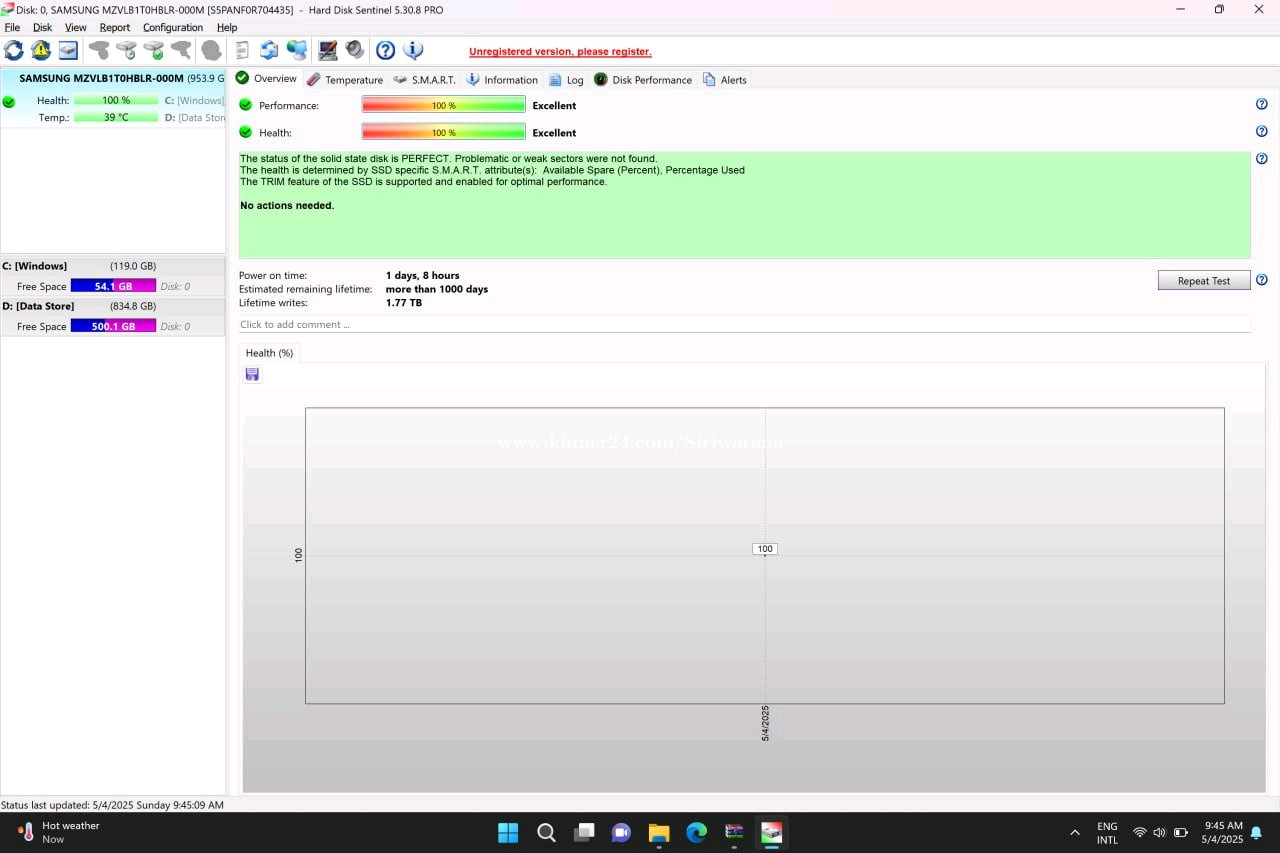
Task: Open the Windows Start menu
Action: pyautogui.click(x=508, y=832)
